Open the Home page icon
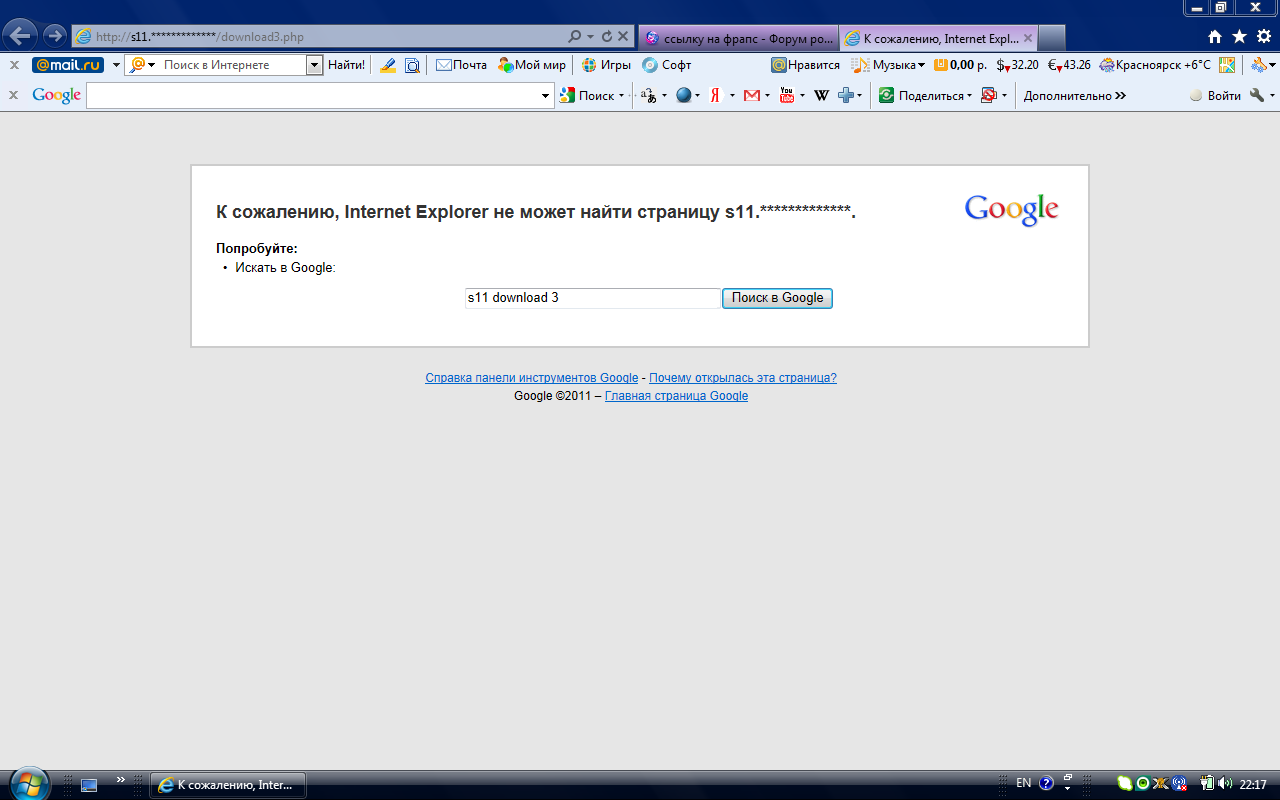The height and width of the screenshot is (800, 1280). 1215,37
